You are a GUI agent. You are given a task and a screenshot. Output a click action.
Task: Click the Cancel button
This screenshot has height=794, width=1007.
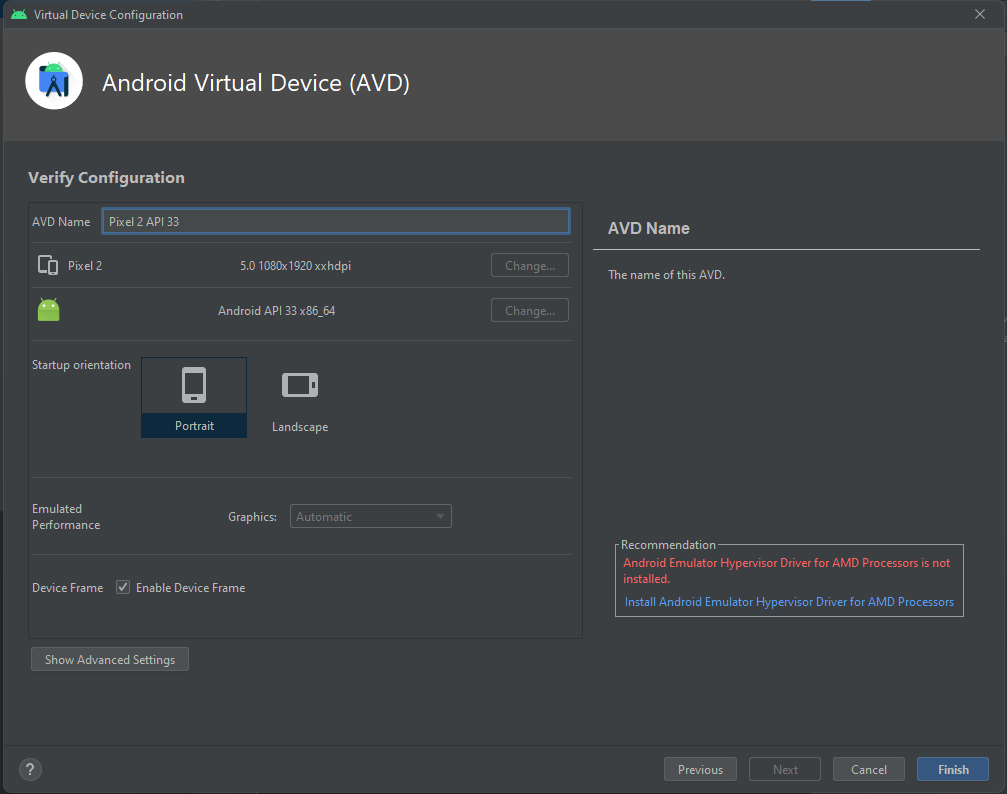click(869, 770)
